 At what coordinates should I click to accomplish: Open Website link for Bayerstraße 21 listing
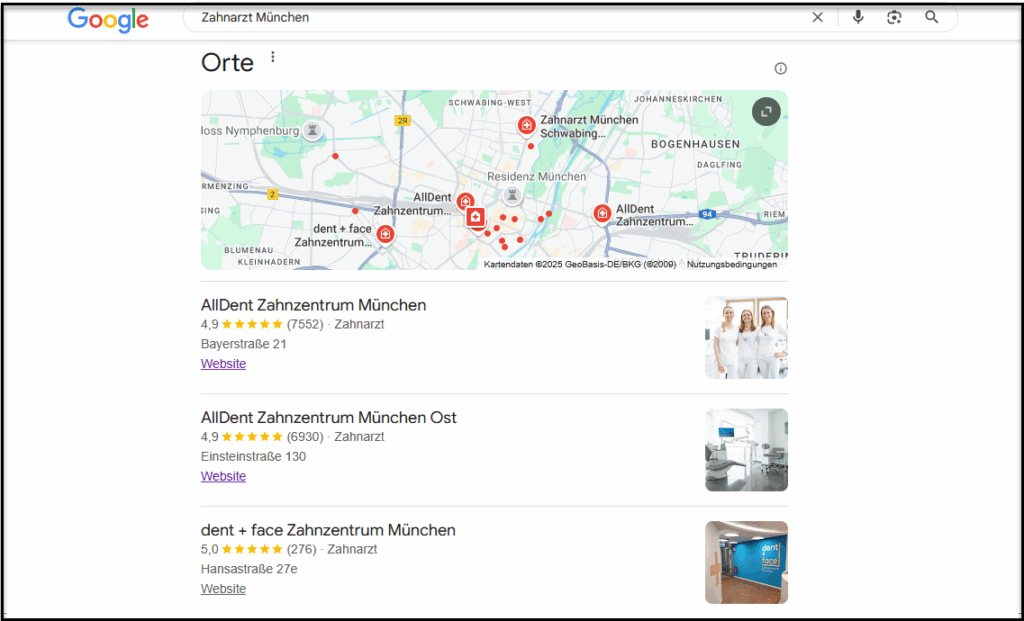(x=223, y=364)
